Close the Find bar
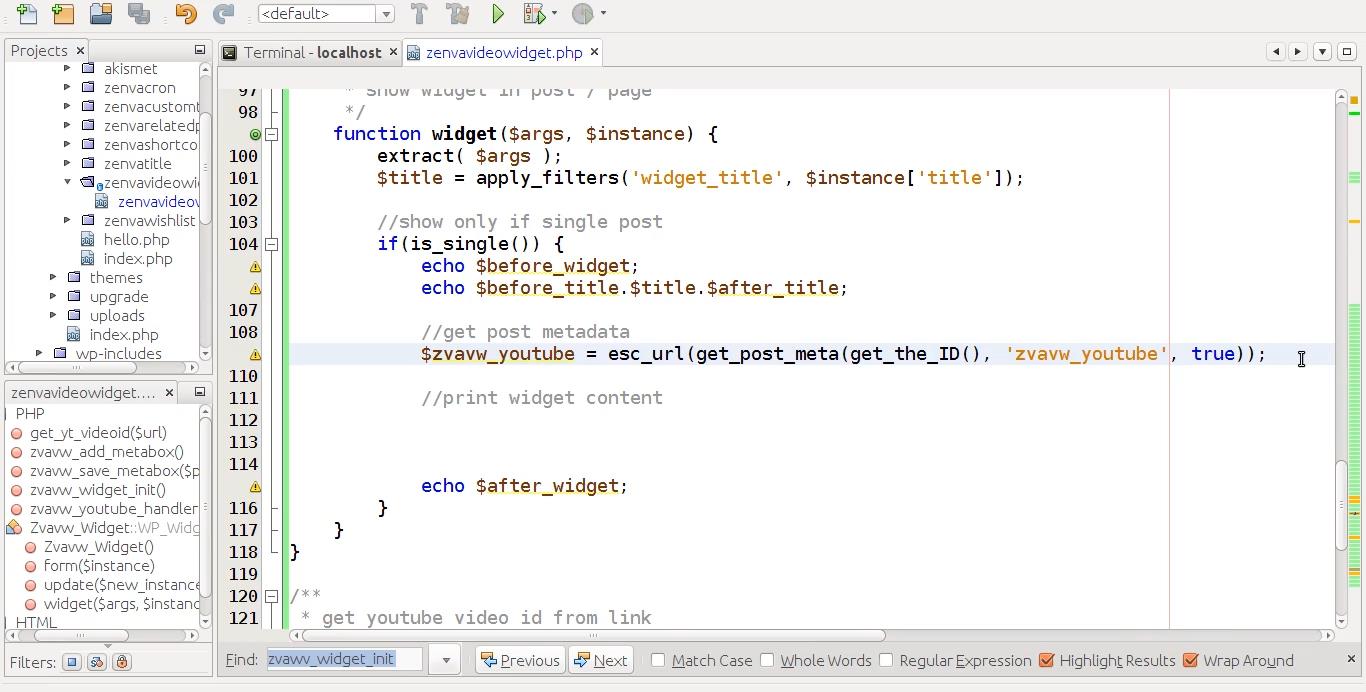Screen dimensions: 1366x692 click(x=1351, y=659)
